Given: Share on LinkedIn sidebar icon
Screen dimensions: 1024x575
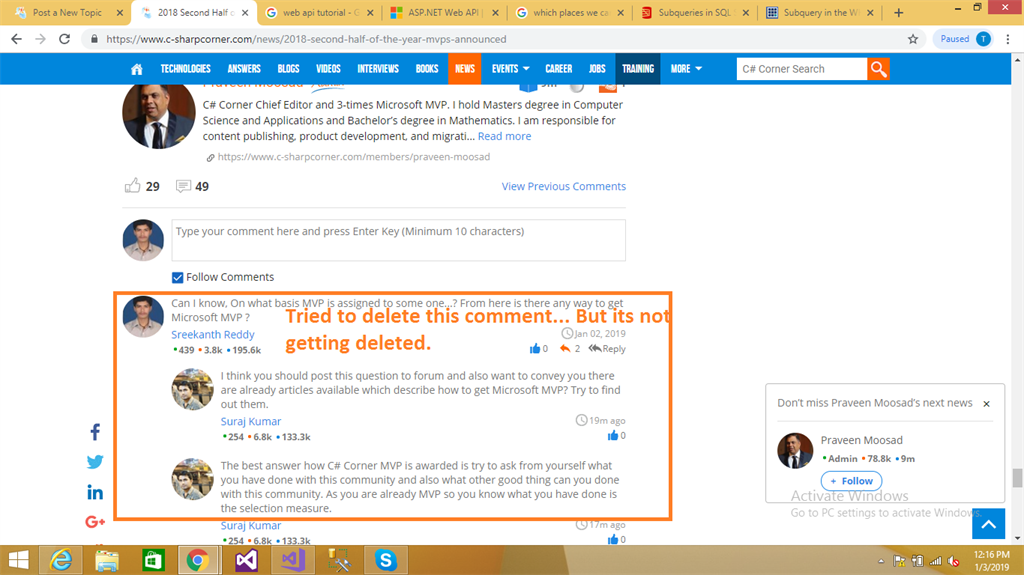Looking at the screenshot, I should [95, 492].
